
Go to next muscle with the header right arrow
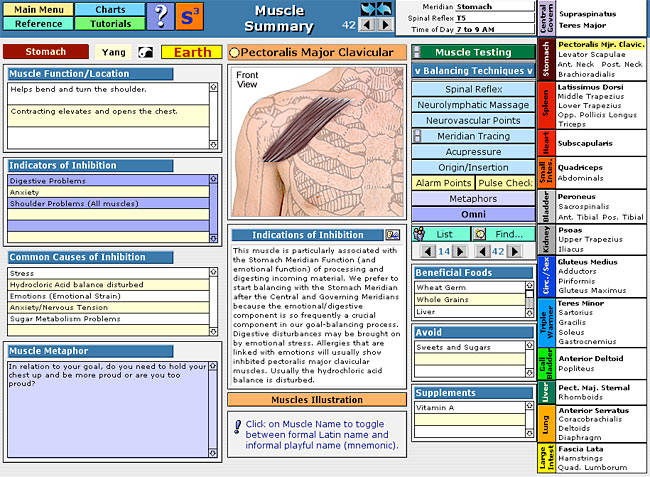(386, 24)
